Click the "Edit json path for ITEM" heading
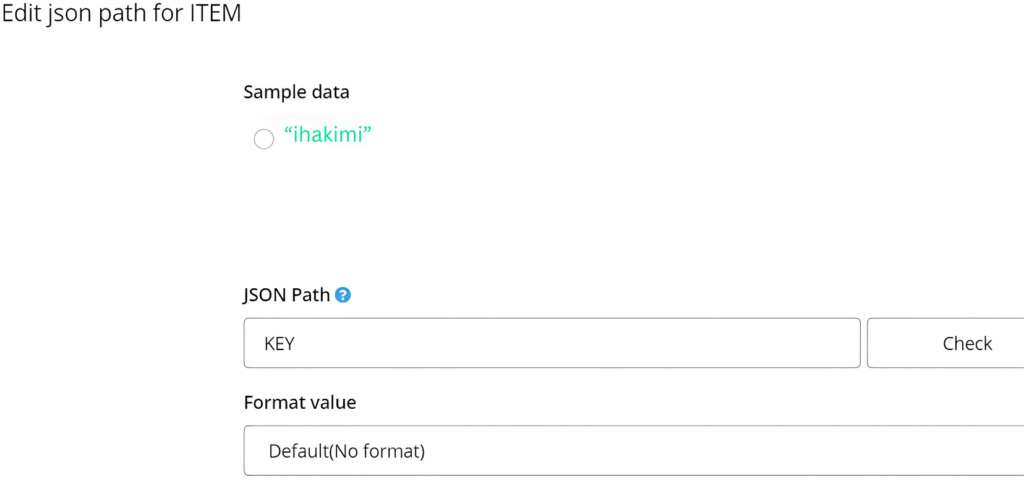Image resolution: width=1024 pixels, height=483 pixels. (121, 14)
